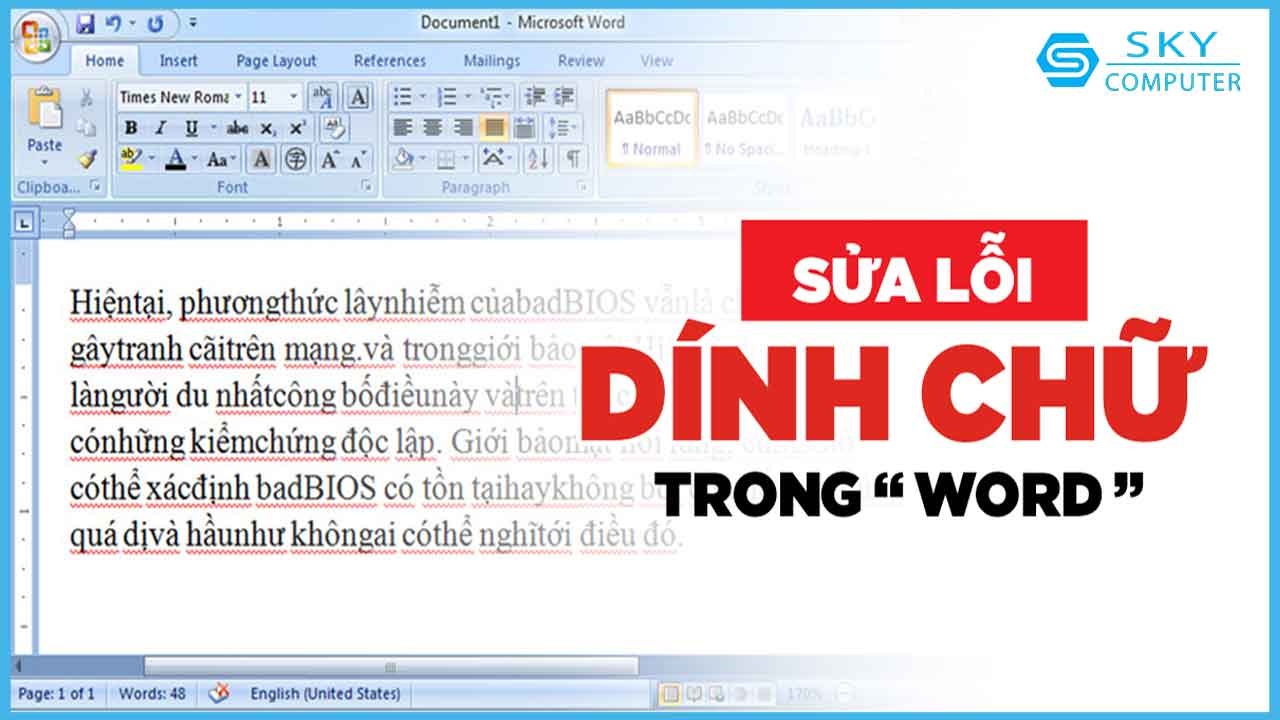
Task: Undo the last action
Action: [x=113, y=23]
